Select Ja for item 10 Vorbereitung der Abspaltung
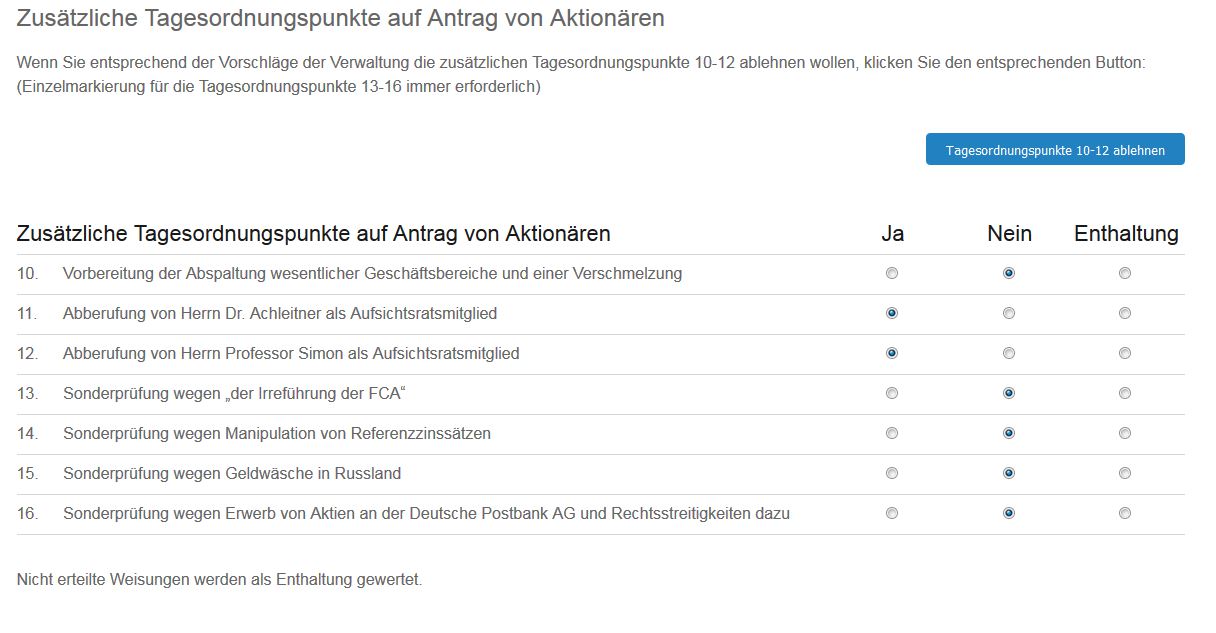The image size is (1216, 633). click(x=891, y=272)
